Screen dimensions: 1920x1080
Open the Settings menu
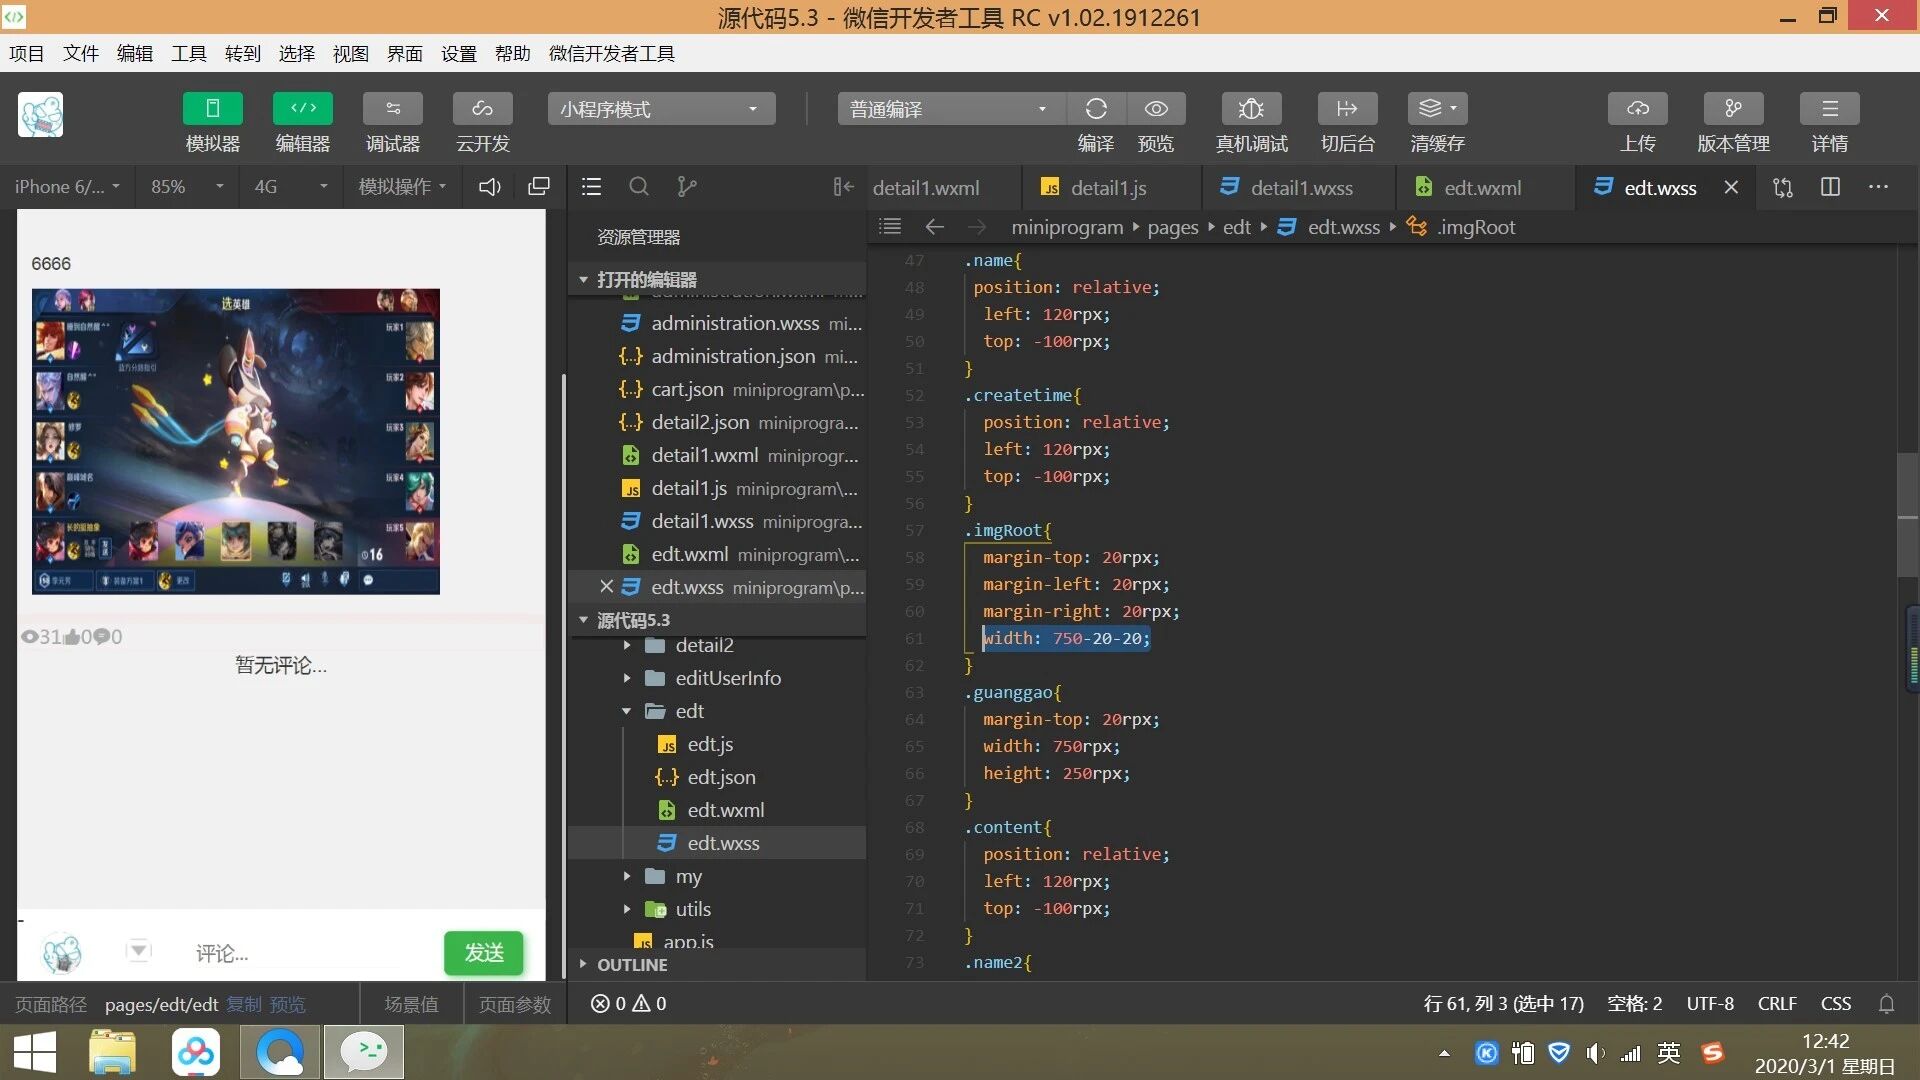coord(458,54)
